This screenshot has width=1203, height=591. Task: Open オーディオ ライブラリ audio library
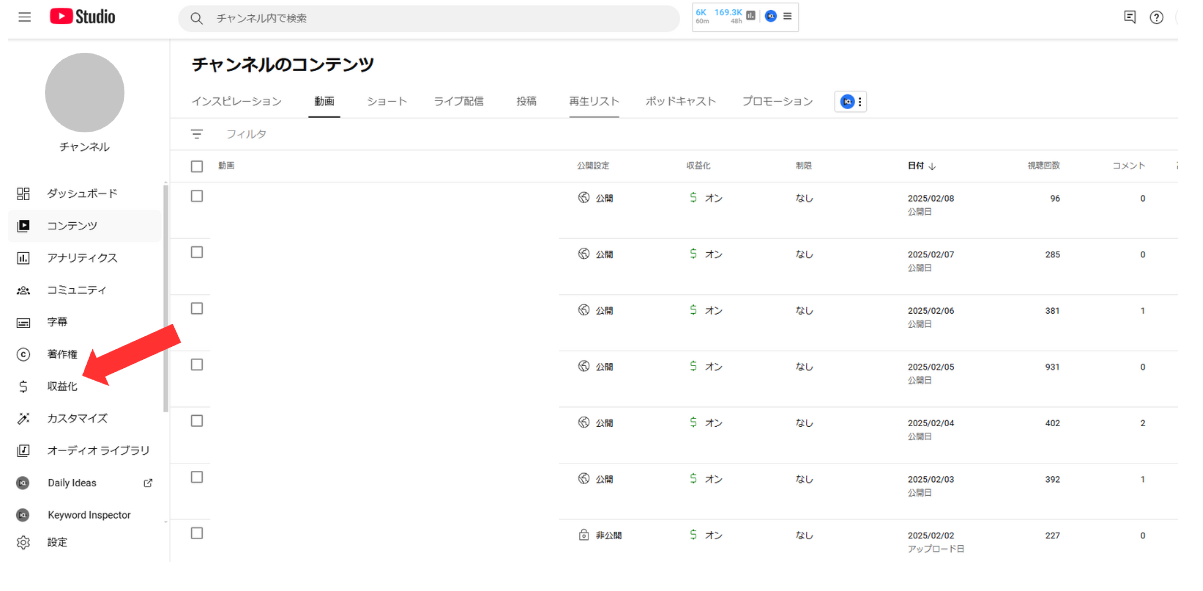(98, 450)
